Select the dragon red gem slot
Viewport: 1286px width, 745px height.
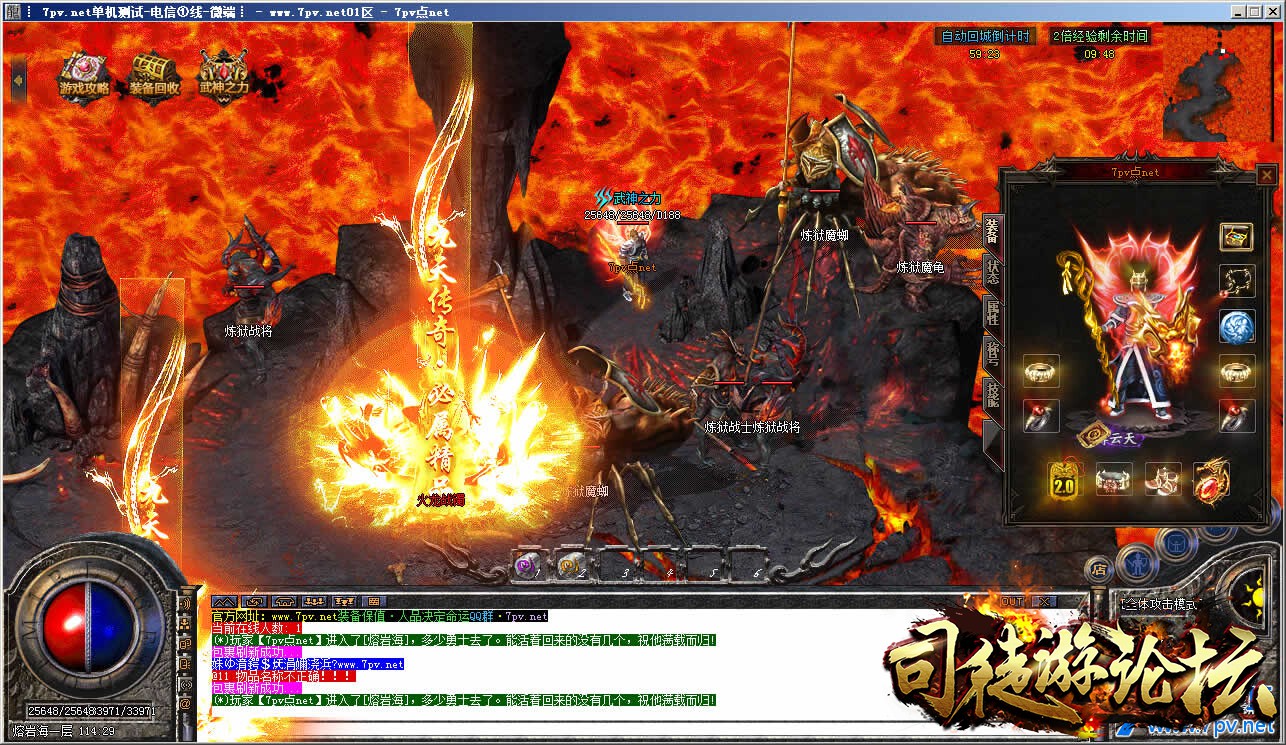click(x=1212, y=479)
